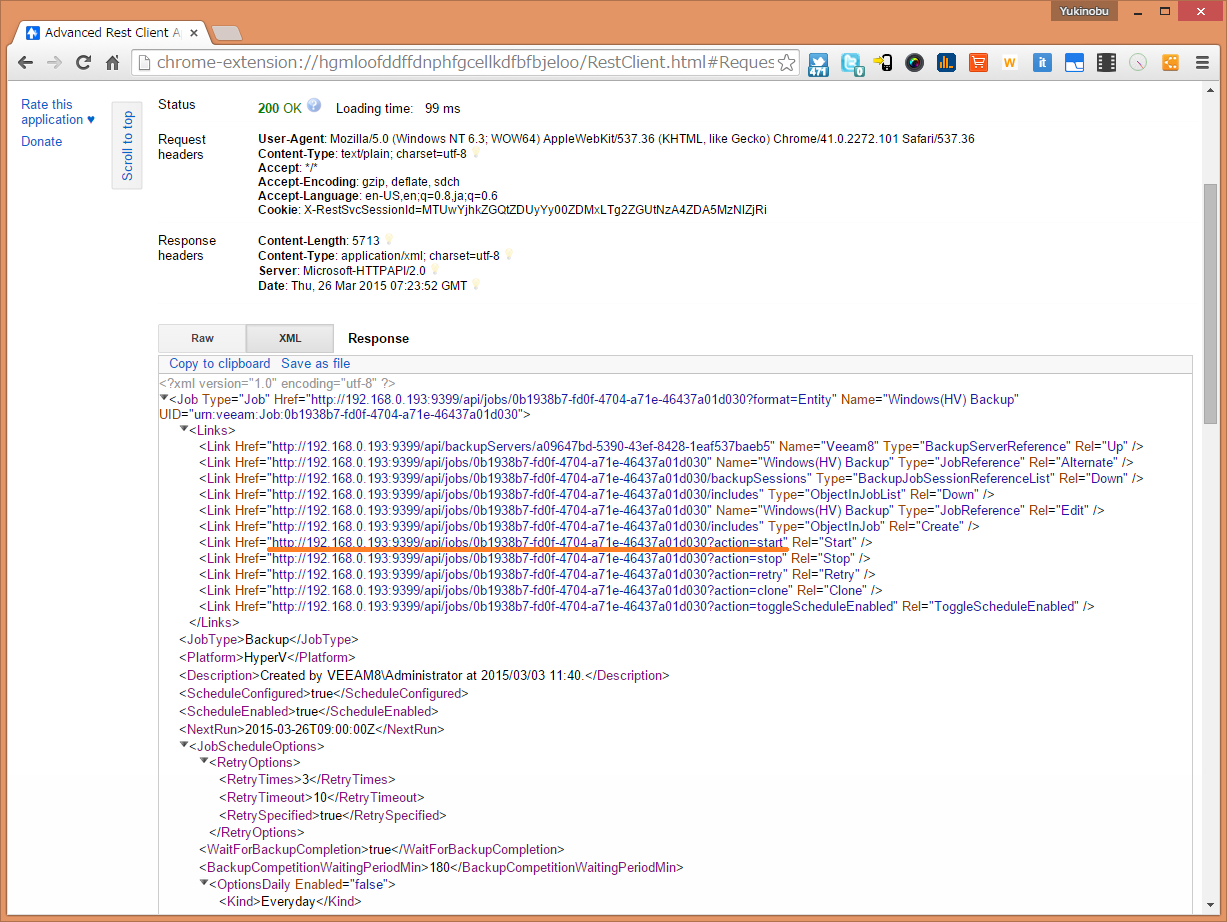Collapse the JobScheduleOptions node
Viewport: 1227px width, 922px height.
184,745
